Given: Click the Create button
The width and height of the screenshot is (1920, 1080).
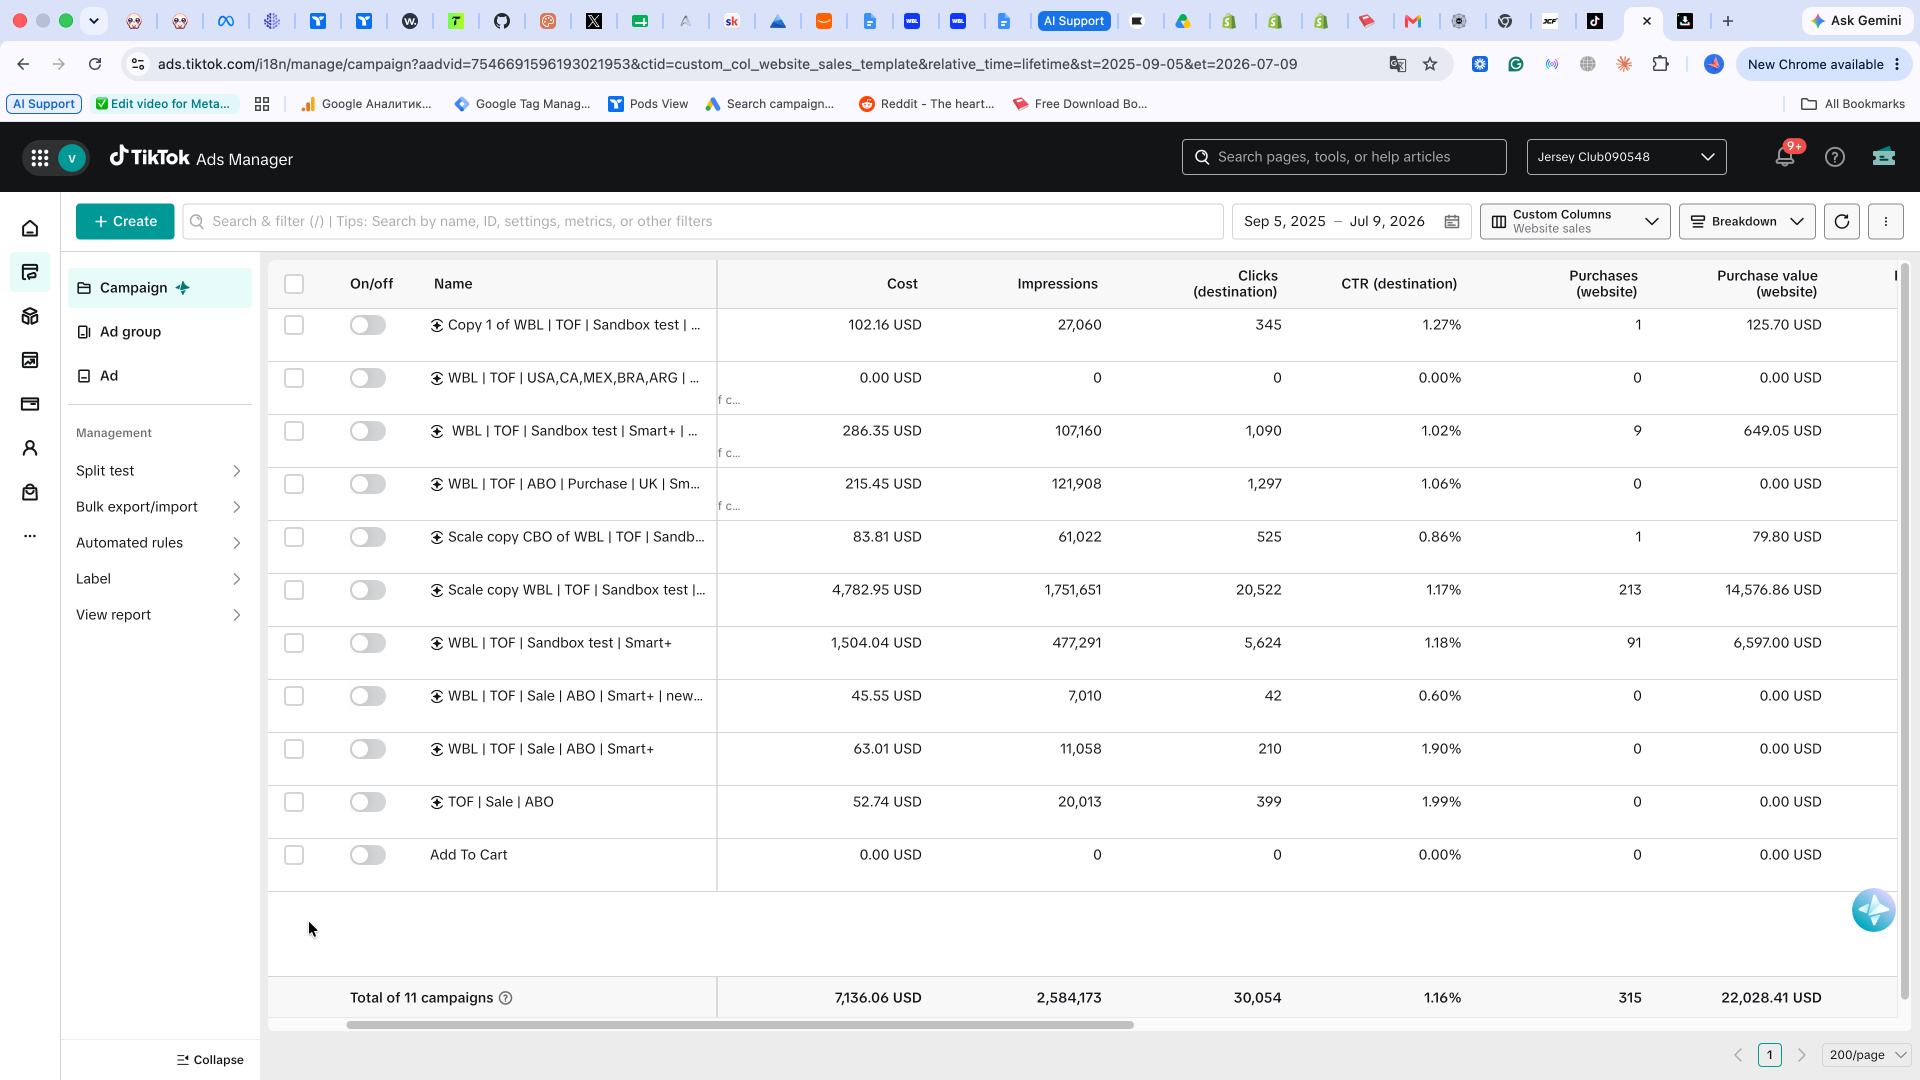Looking at the screenshot, I should pos(125,222).
